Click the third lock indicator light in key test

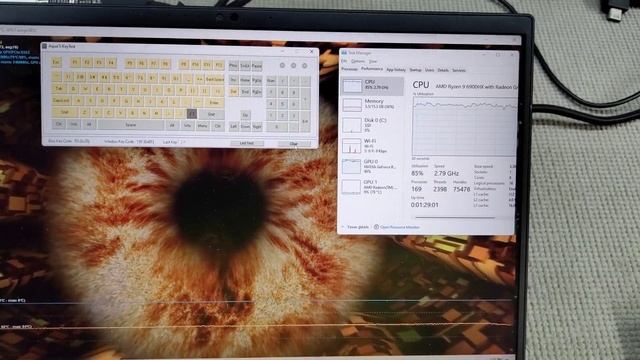click(304, 66)
